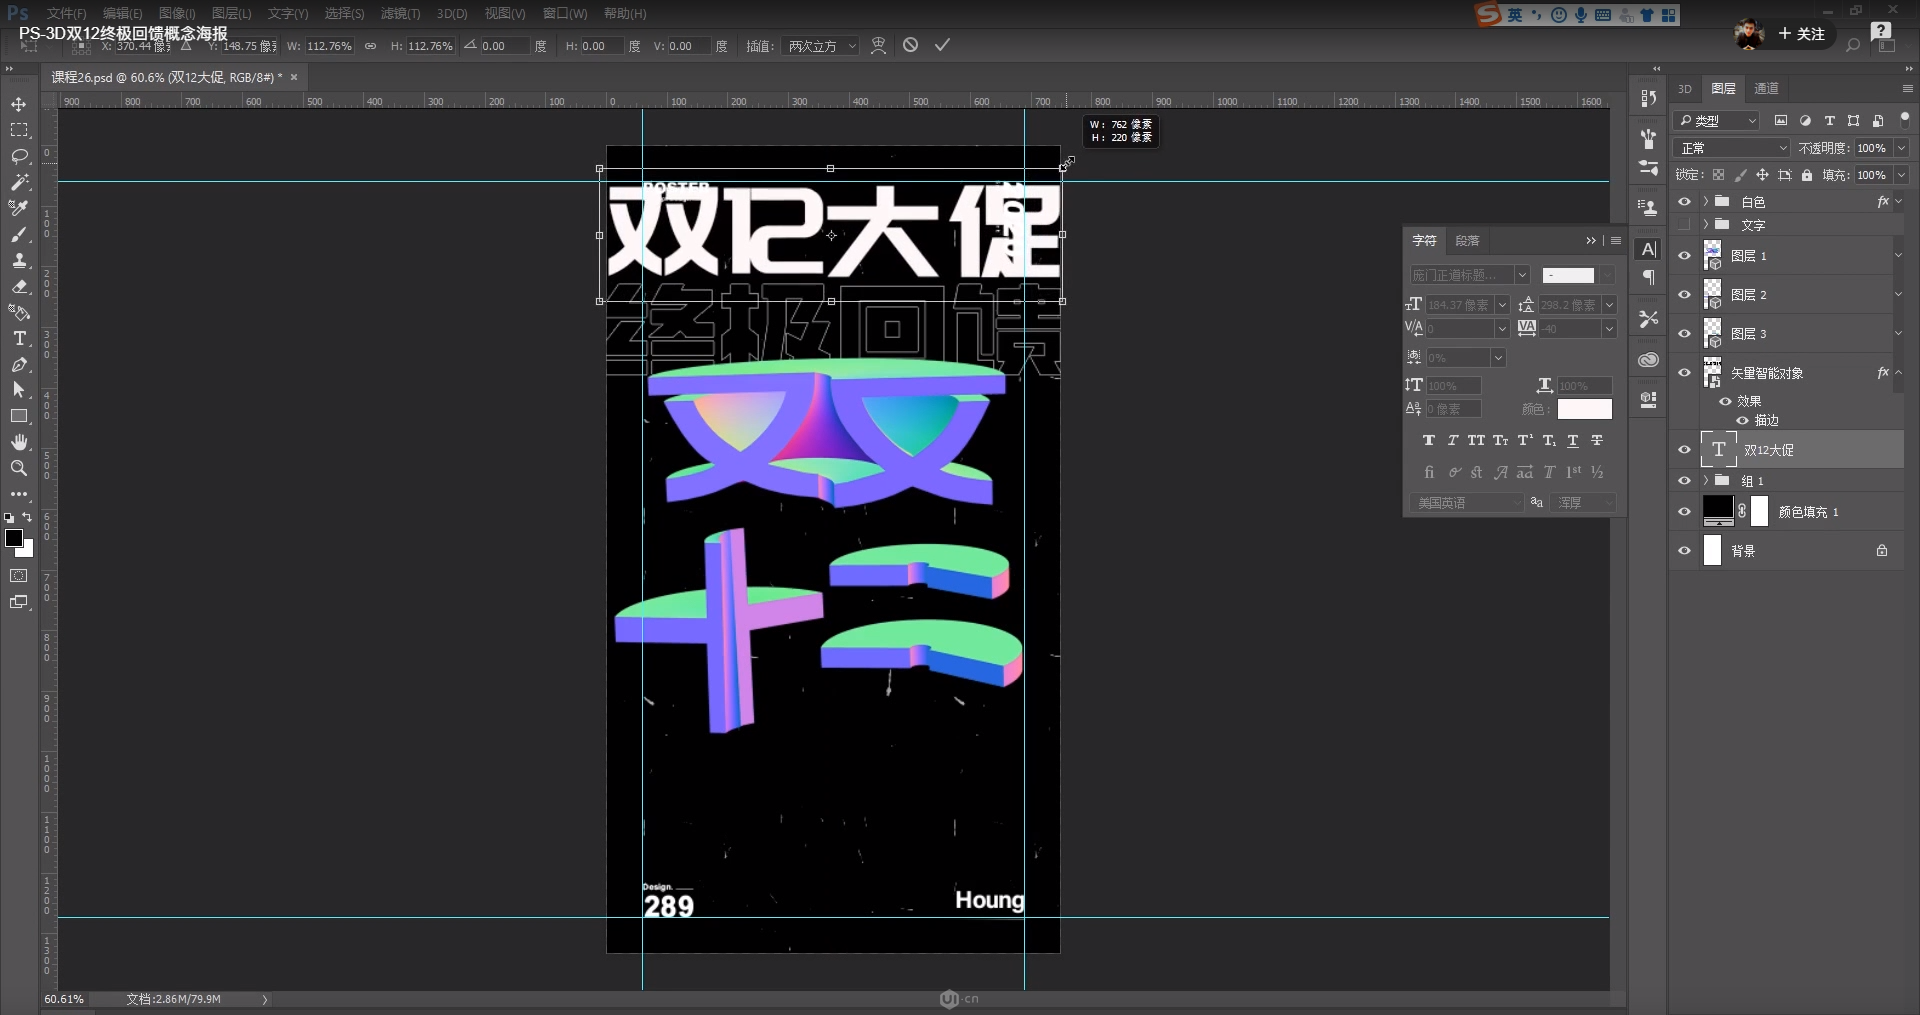Hide the 双12大促 text layer

coord(1684,450)
